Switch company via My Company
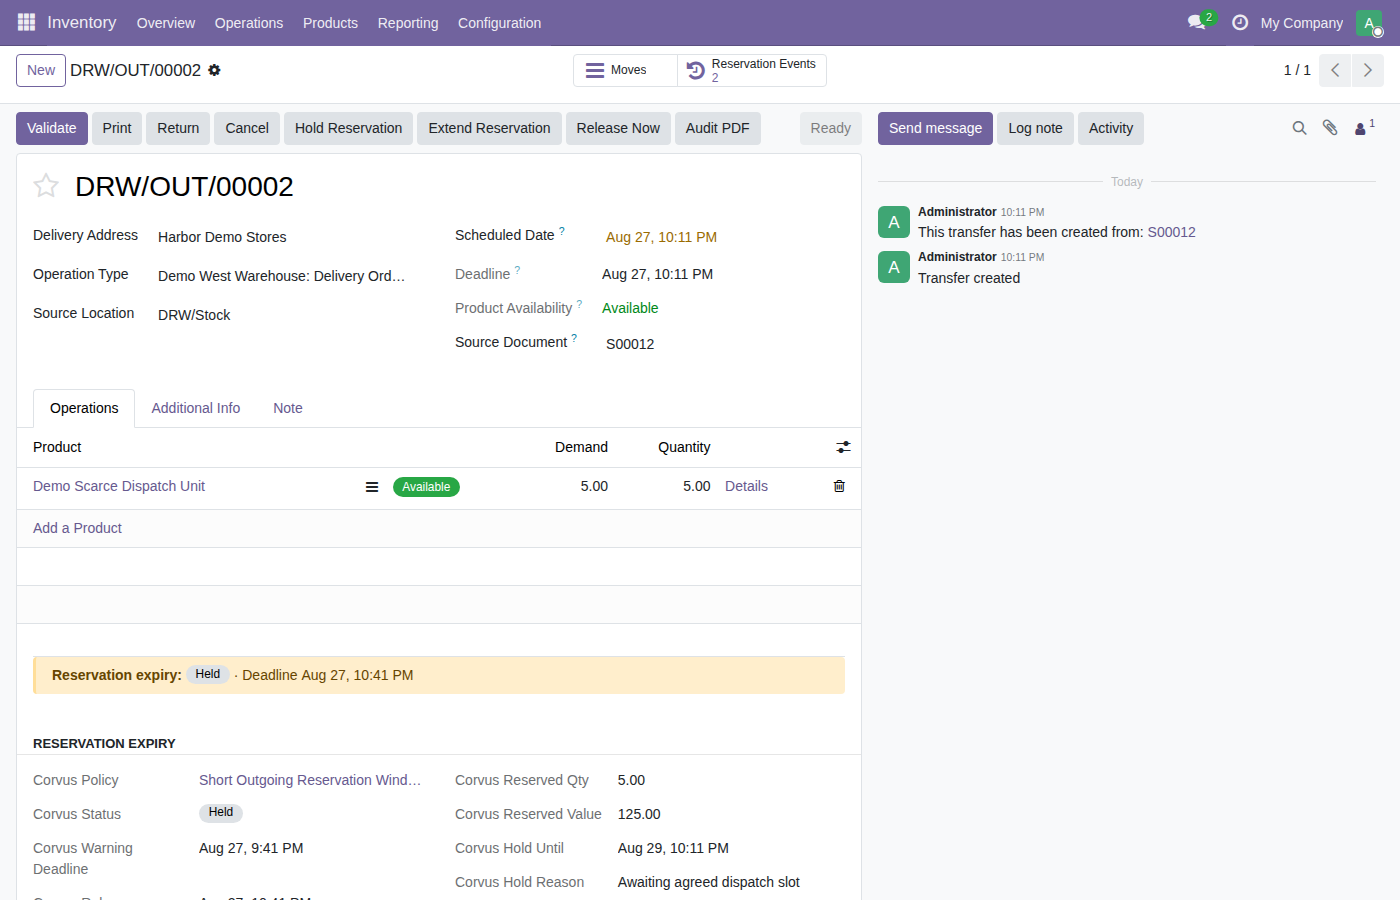Viewport: 1400px width, 900px height. pos(1302,23)
